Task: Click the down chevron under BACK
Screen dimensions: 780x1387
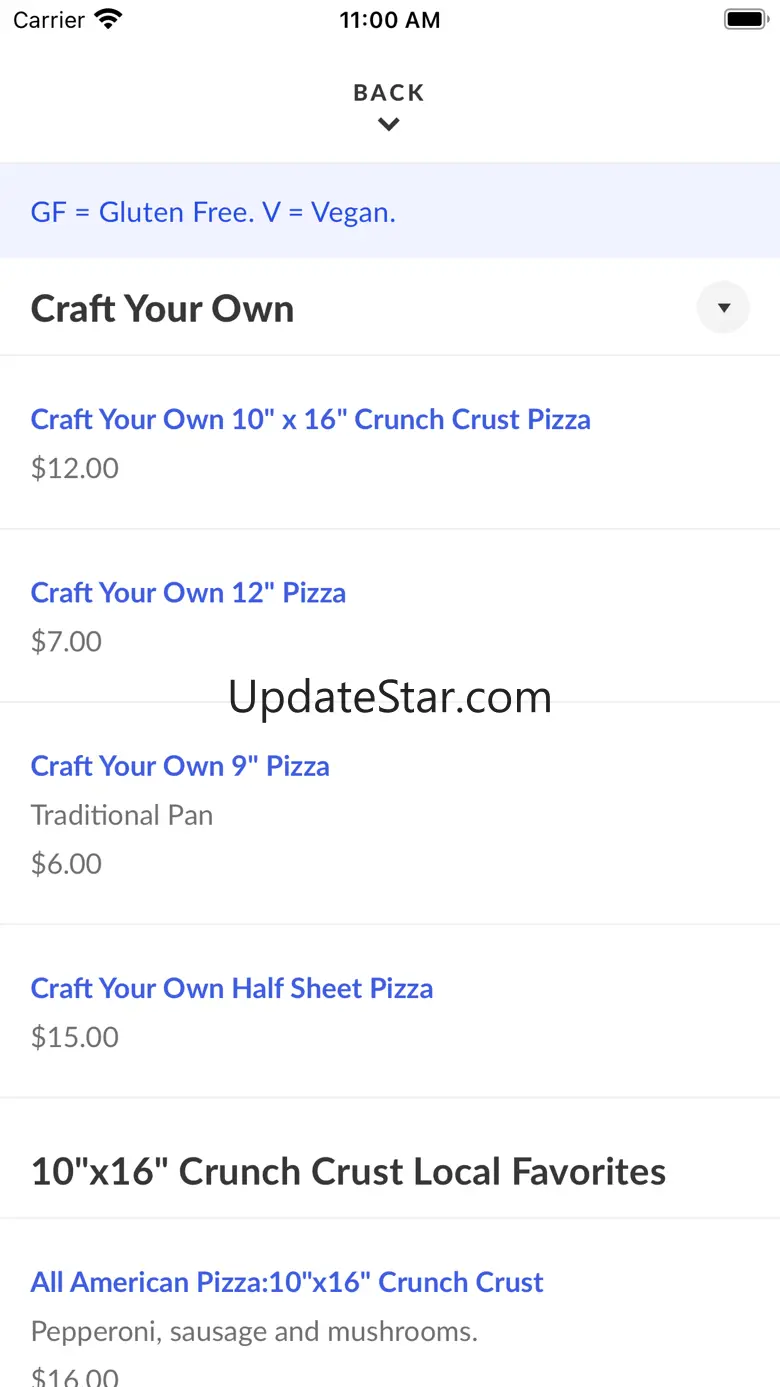Action: pyautogui.click(x=389, y=125)
